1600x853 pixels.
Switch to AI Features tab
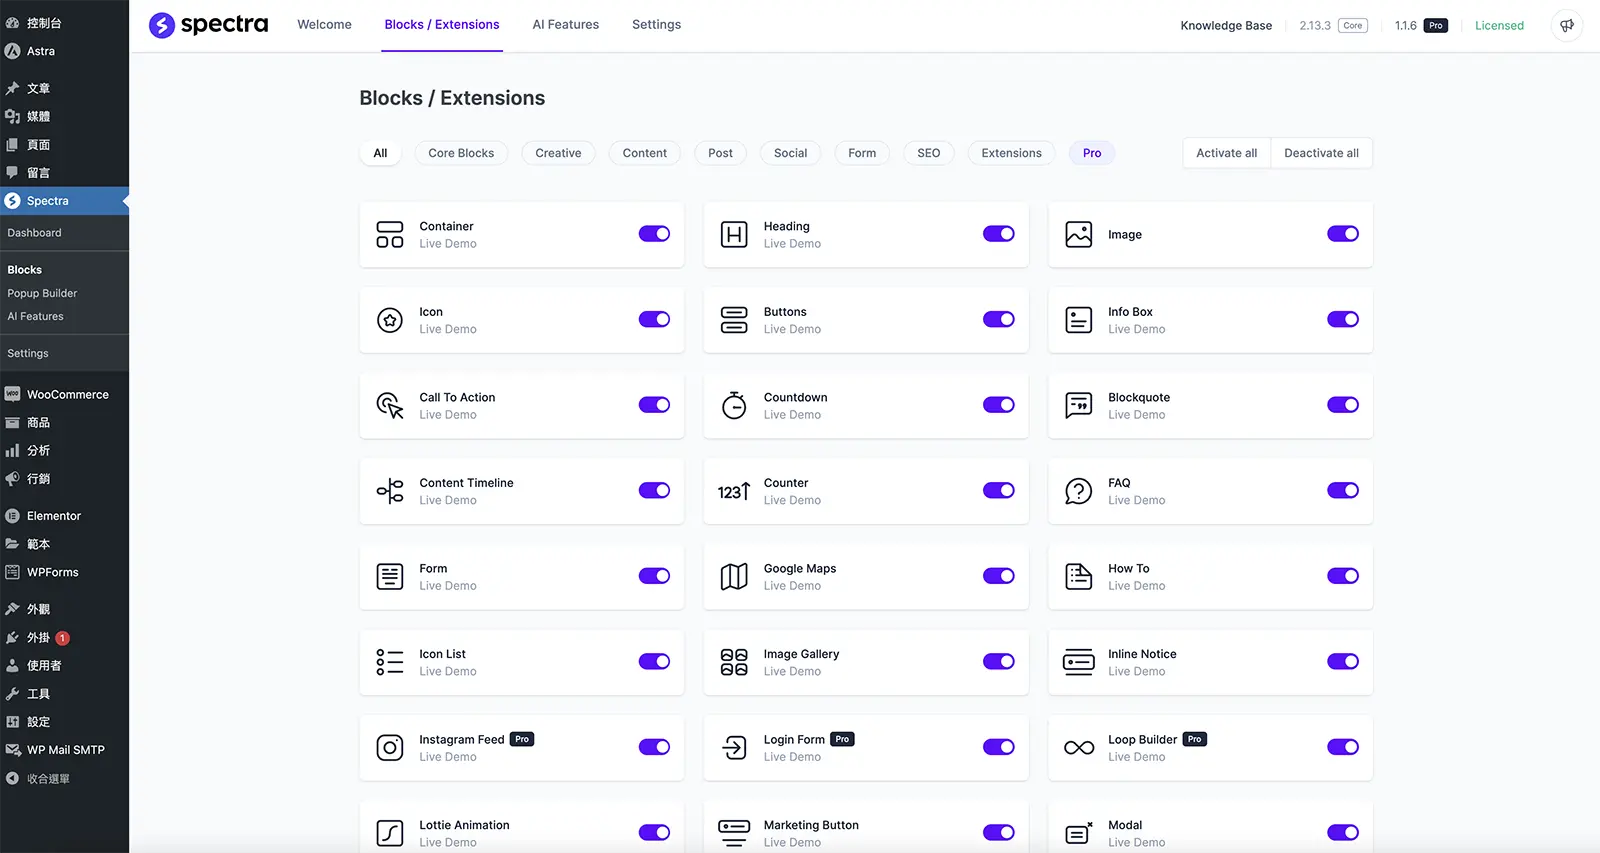565,25
